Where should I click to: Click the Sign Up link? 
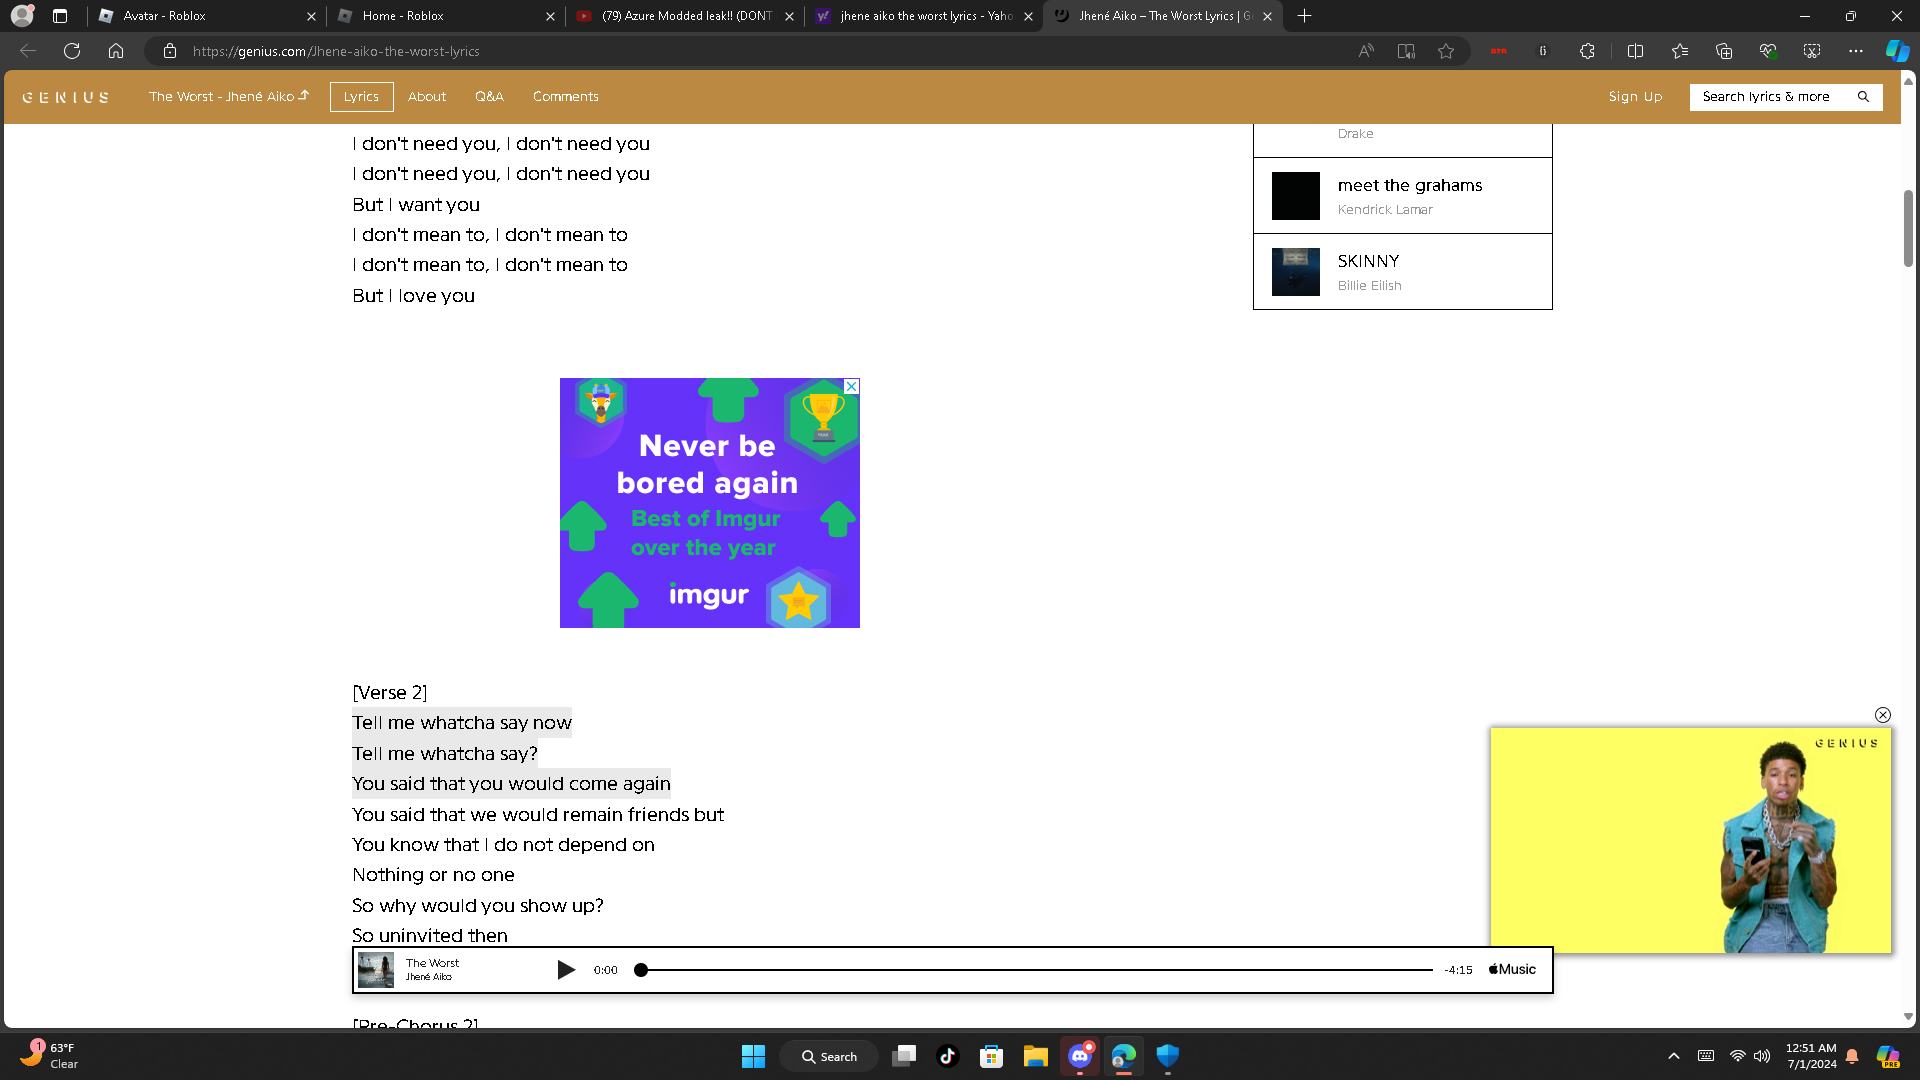1635,96
